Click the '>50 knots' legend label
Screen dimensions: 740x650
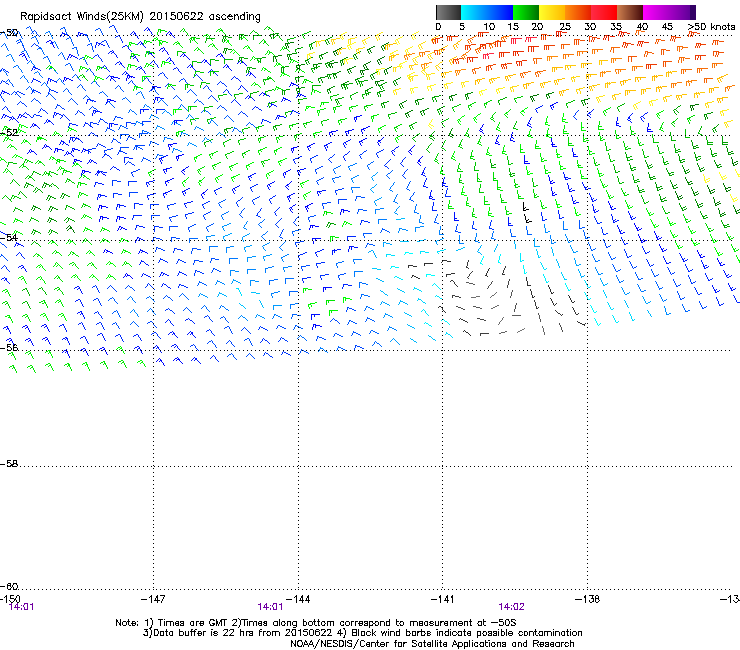pos(711,27)
